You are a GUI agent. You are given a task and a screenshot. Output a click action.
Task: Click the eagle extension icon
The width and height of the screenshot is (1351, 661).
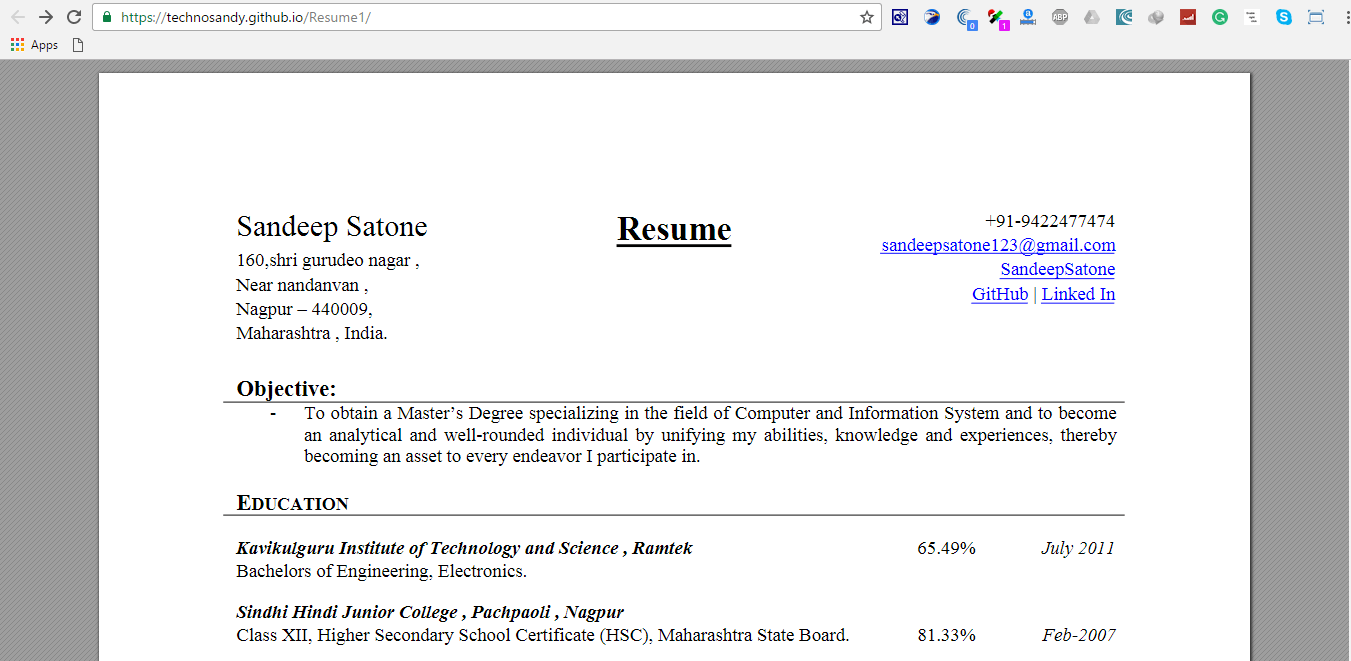(932, 17)
